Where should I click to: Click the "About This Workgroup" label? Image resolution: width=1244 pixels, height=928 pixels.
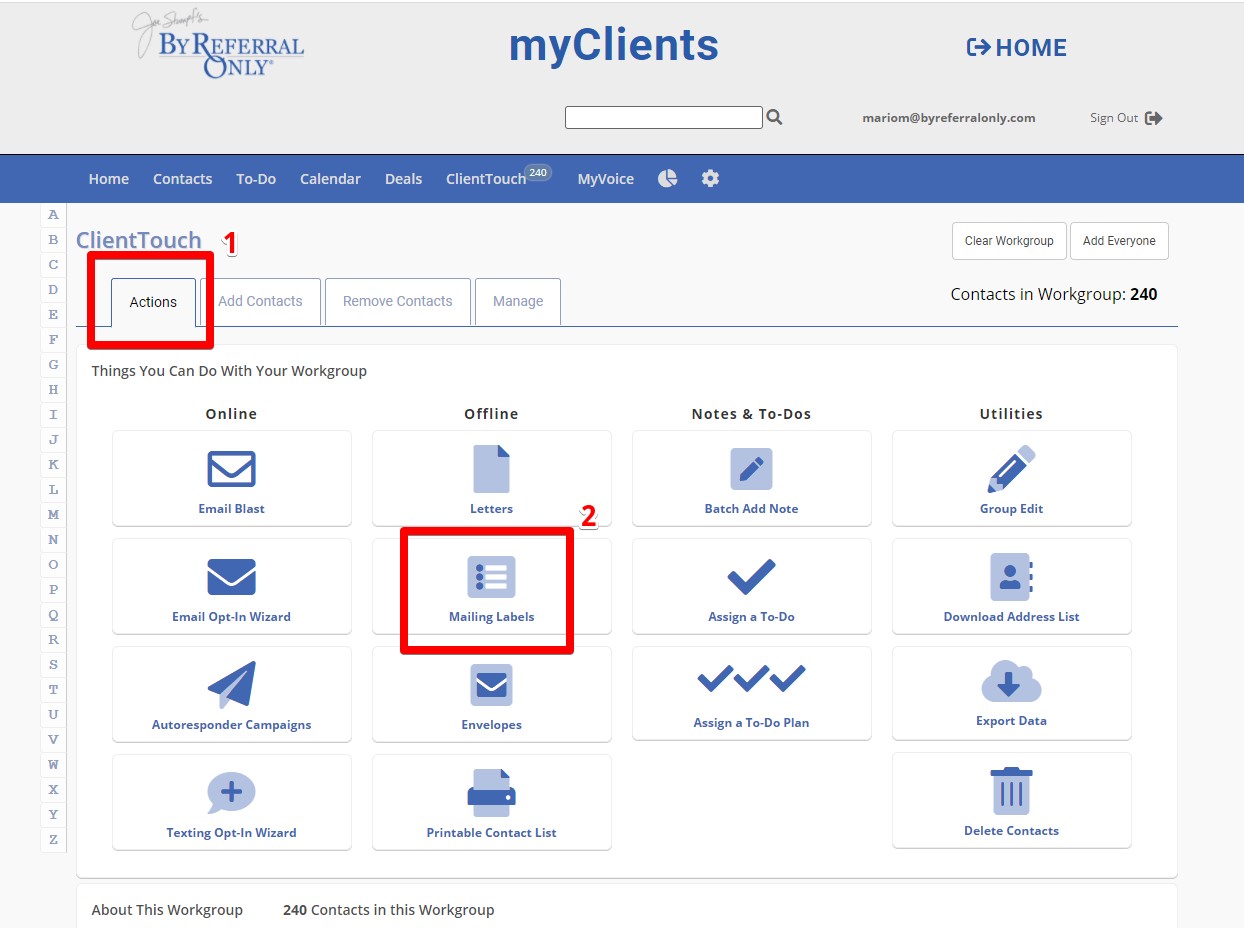point(167,910)
